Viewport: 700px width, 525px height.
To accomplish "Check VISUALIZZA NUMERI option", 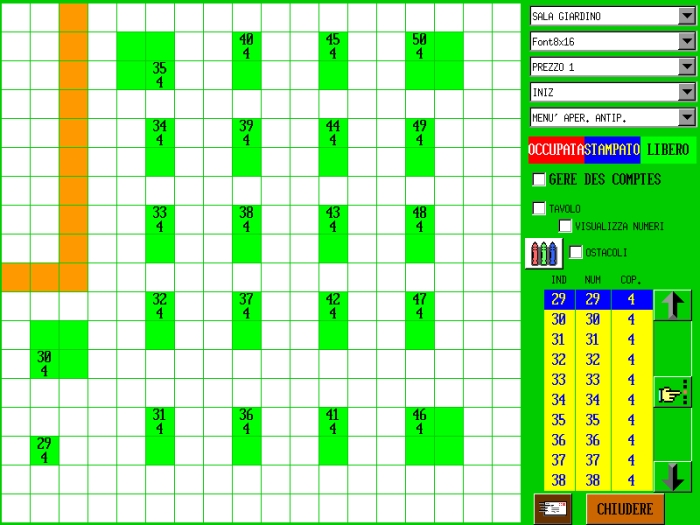I will tap(565, 226).
